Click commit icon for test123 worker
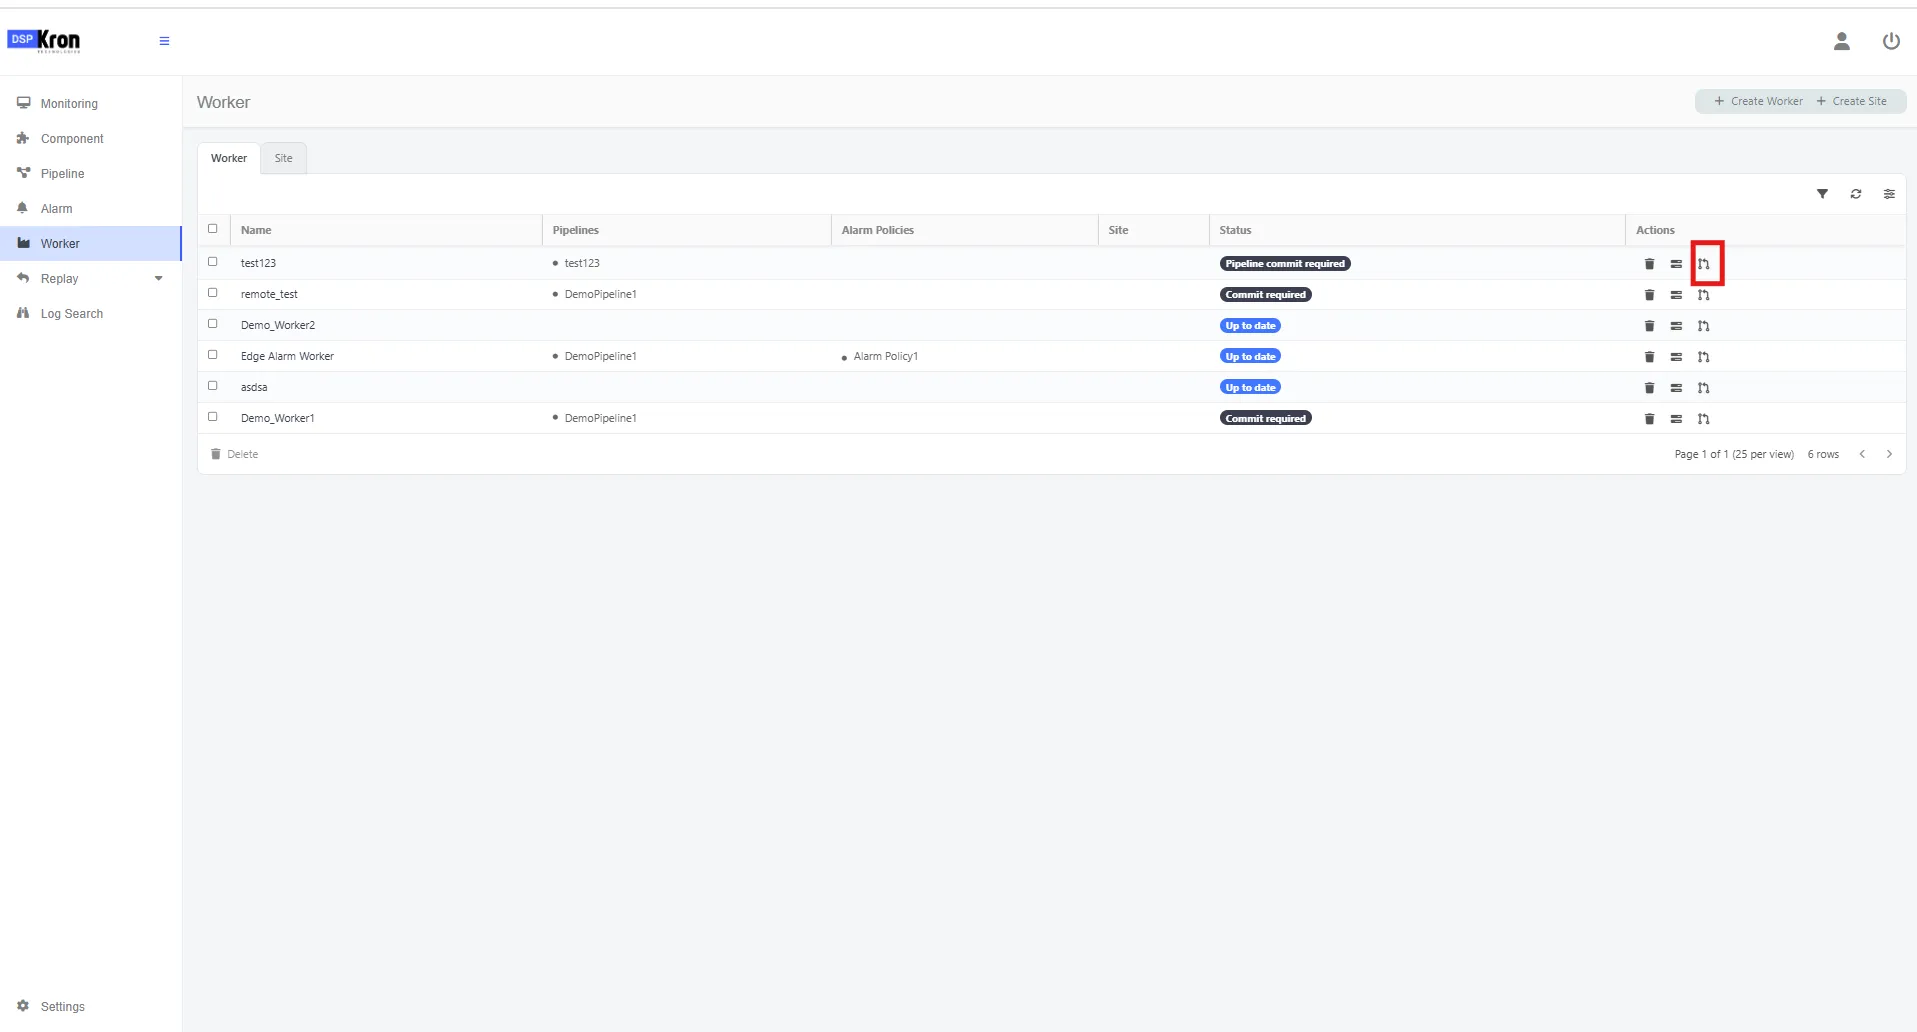 (1704, 264)
